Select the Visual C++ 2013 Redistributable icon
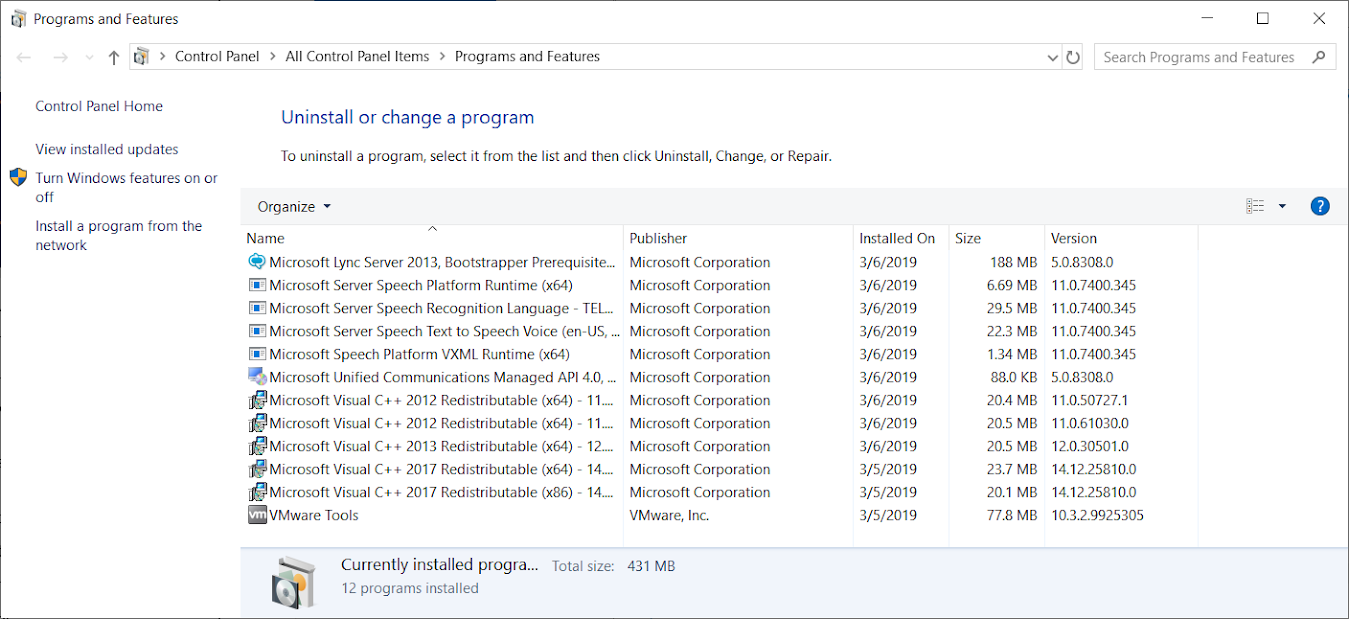The width and height of the screenshot is (1349, 619). pyautogui.click(x=257, y=446)
